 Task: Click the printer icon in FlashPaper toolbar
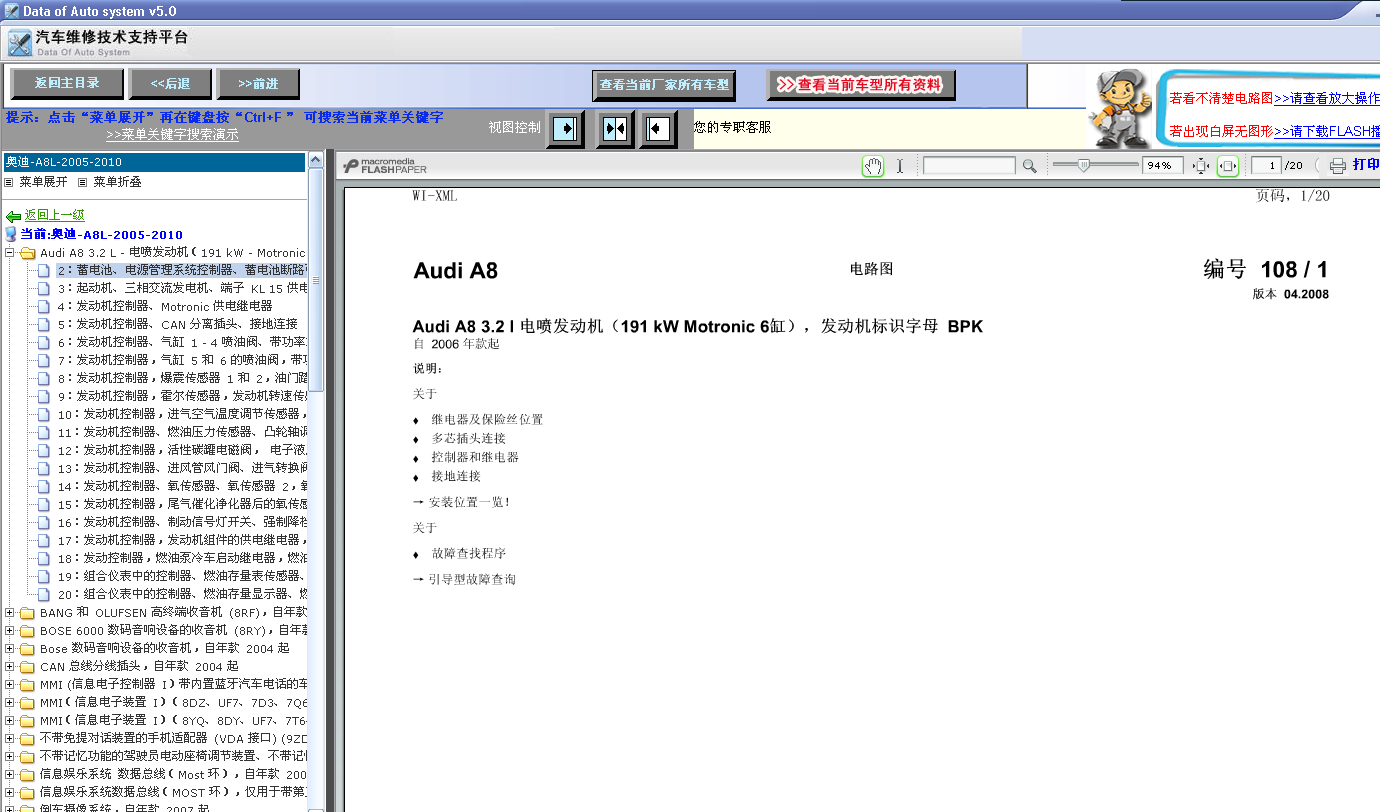coord(1338,166)
